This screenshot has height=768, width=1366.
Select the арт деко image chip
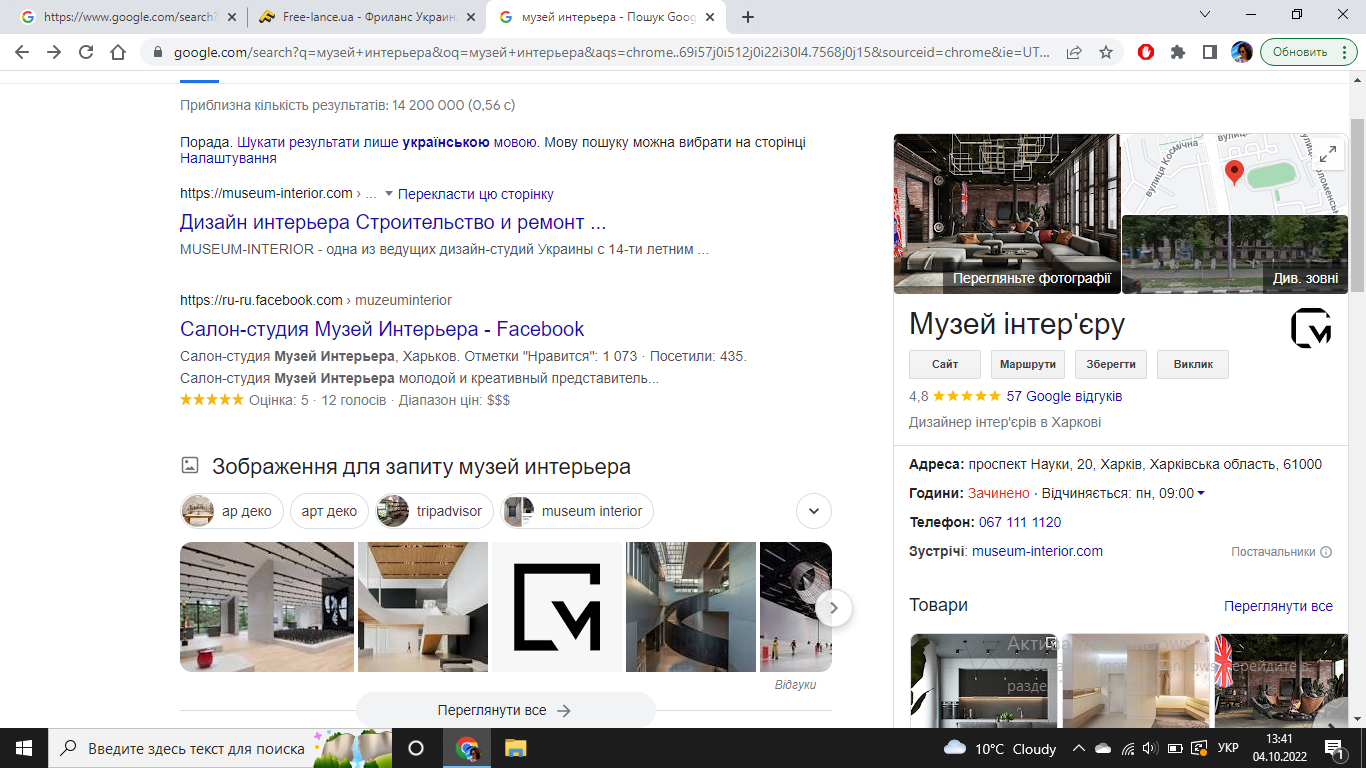(x=329, y=511)
